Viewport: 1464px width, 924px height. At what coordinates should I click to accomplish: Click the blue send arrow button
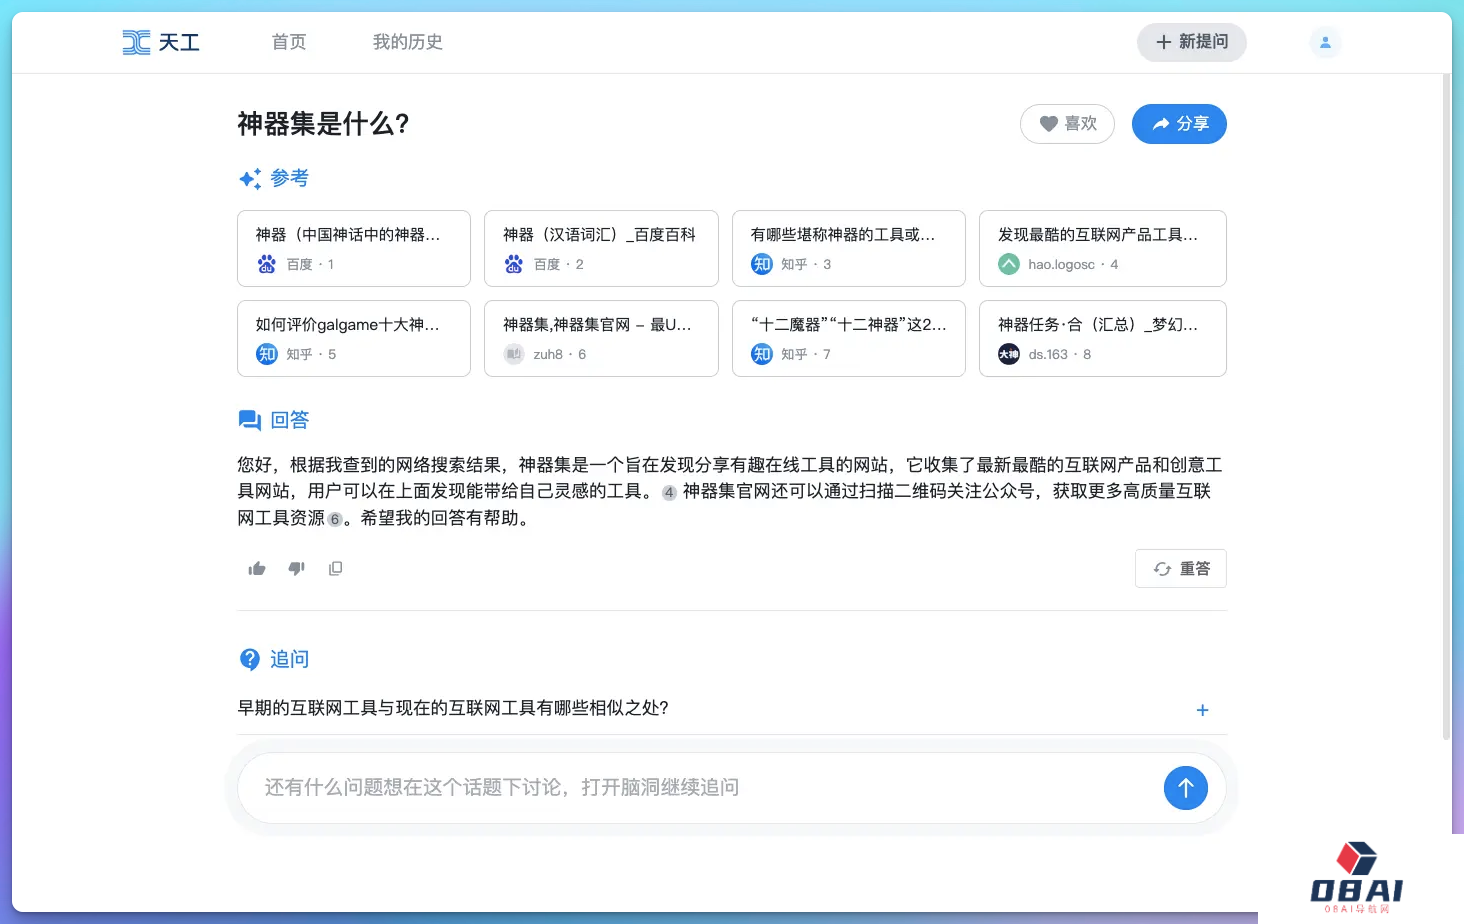[1185, 788]
